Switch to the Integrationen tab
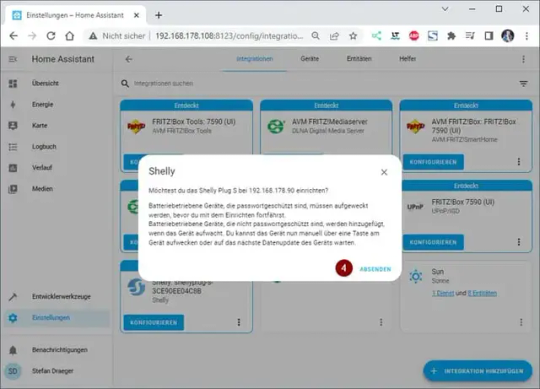Screen dimensions: 540x389 [x=255, y=59]
